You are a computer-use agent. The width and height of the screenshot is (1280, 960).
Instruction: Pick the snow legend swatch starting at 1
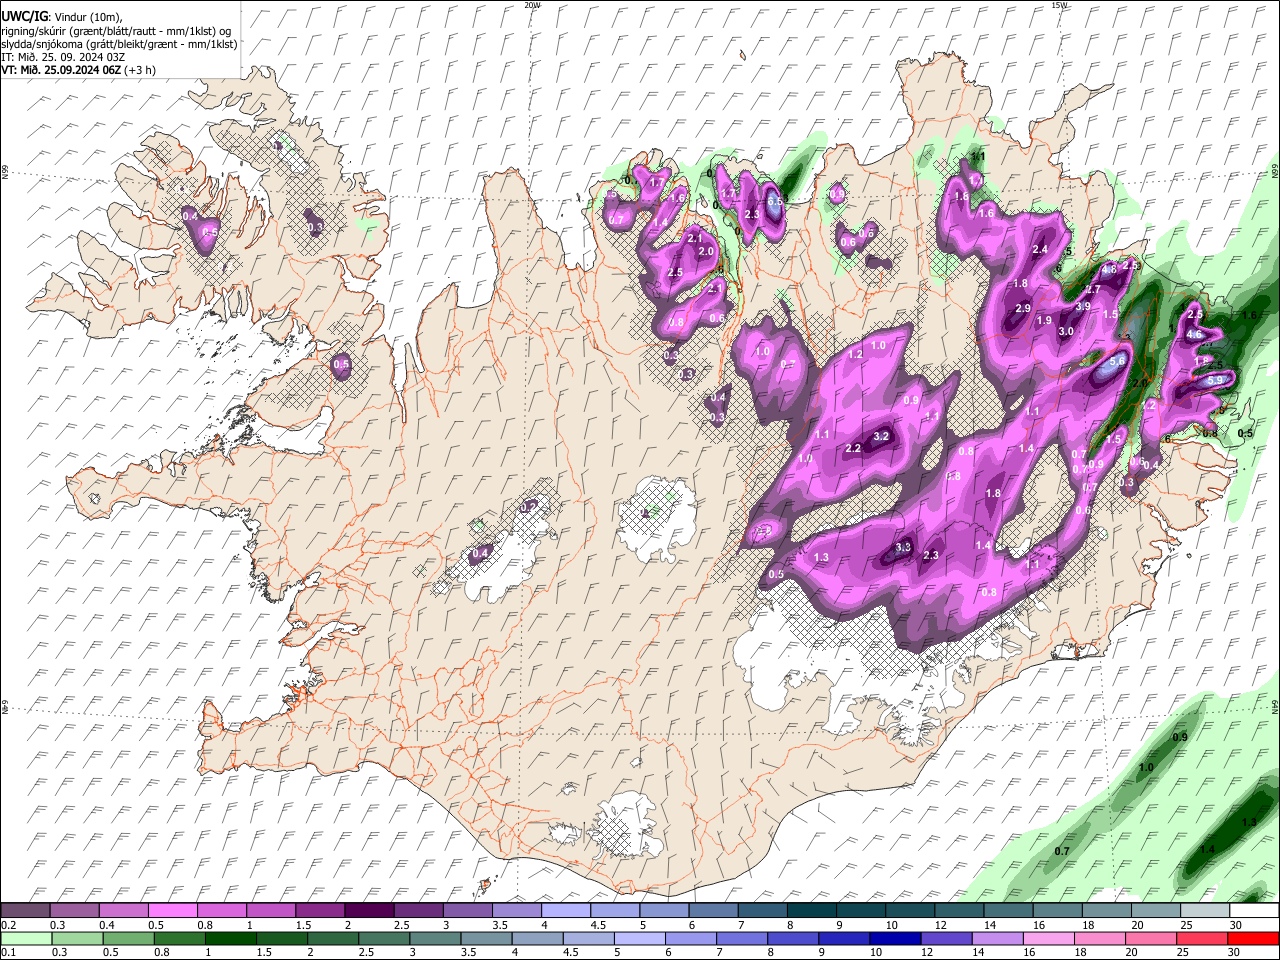[271, 911]
